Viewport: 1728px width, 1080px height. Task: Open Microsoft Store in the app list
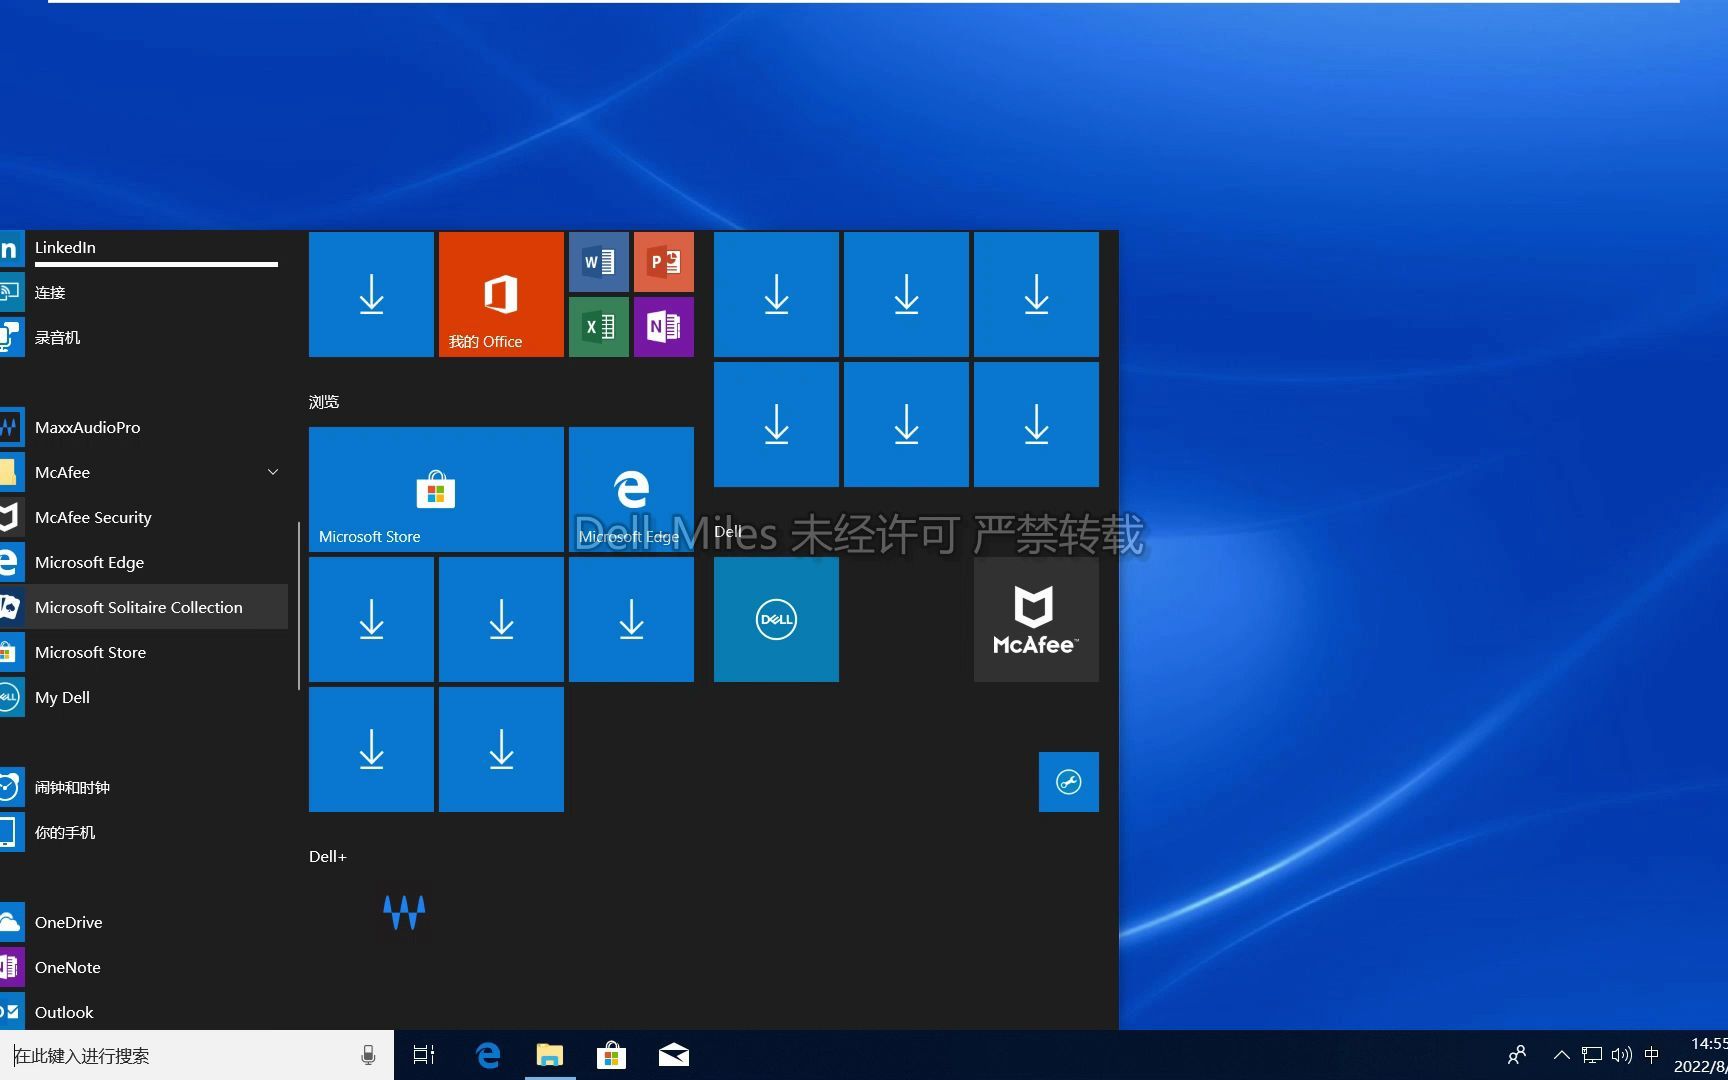(x=144, y=652)
